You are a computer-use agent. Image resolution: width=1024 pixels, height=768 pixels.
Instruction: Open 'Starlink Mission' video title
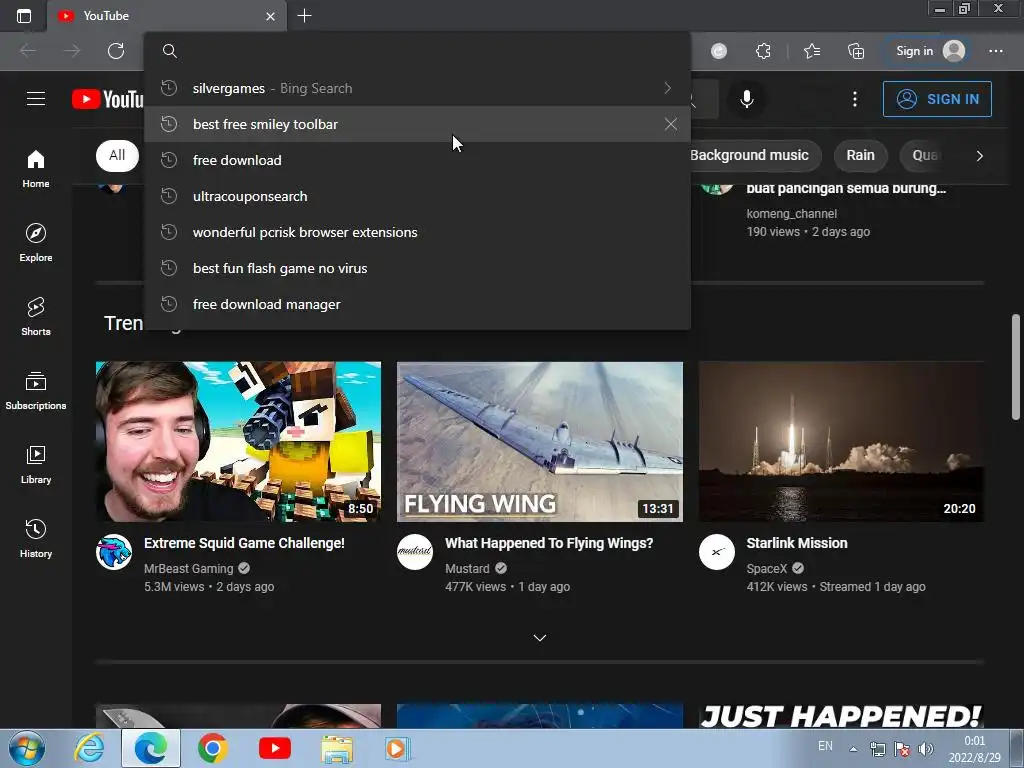797,543
